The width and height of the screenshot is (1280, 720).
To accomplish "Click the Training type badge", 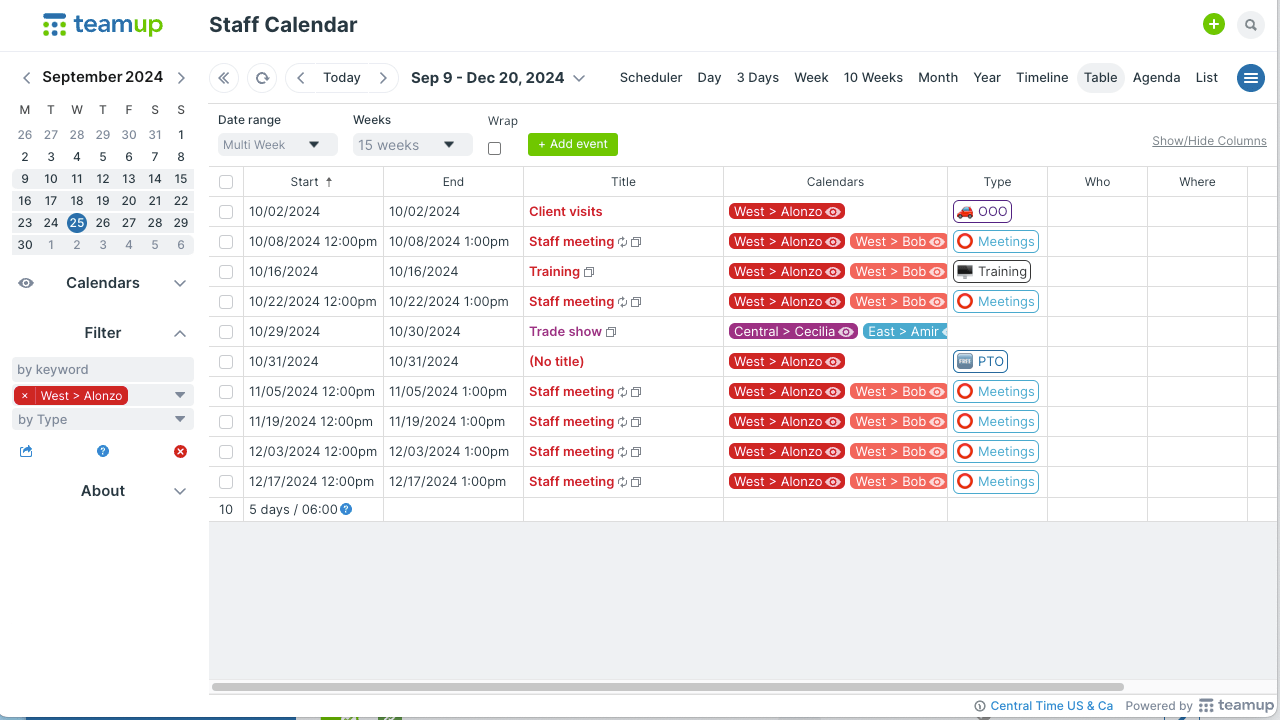I will click(991, 271).
